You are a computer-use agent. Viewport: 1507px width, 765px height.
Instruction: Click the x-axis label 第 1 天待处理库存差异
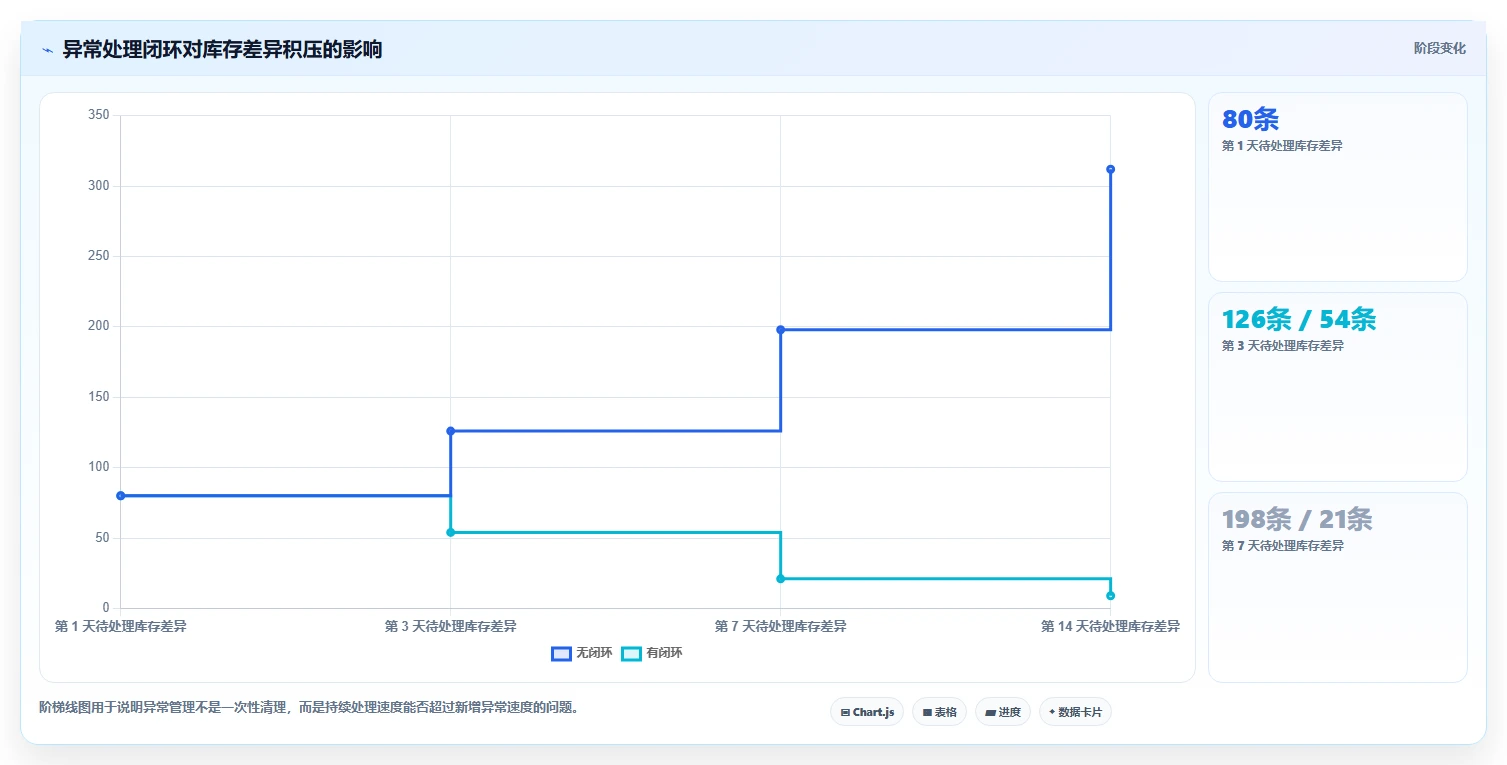[120, 627]
